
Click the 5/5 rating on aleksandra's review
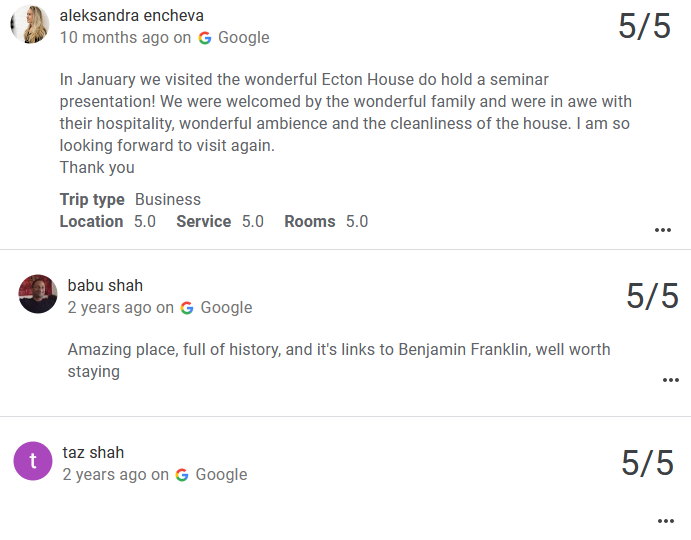pyautogui.click(x=644, y=27)
